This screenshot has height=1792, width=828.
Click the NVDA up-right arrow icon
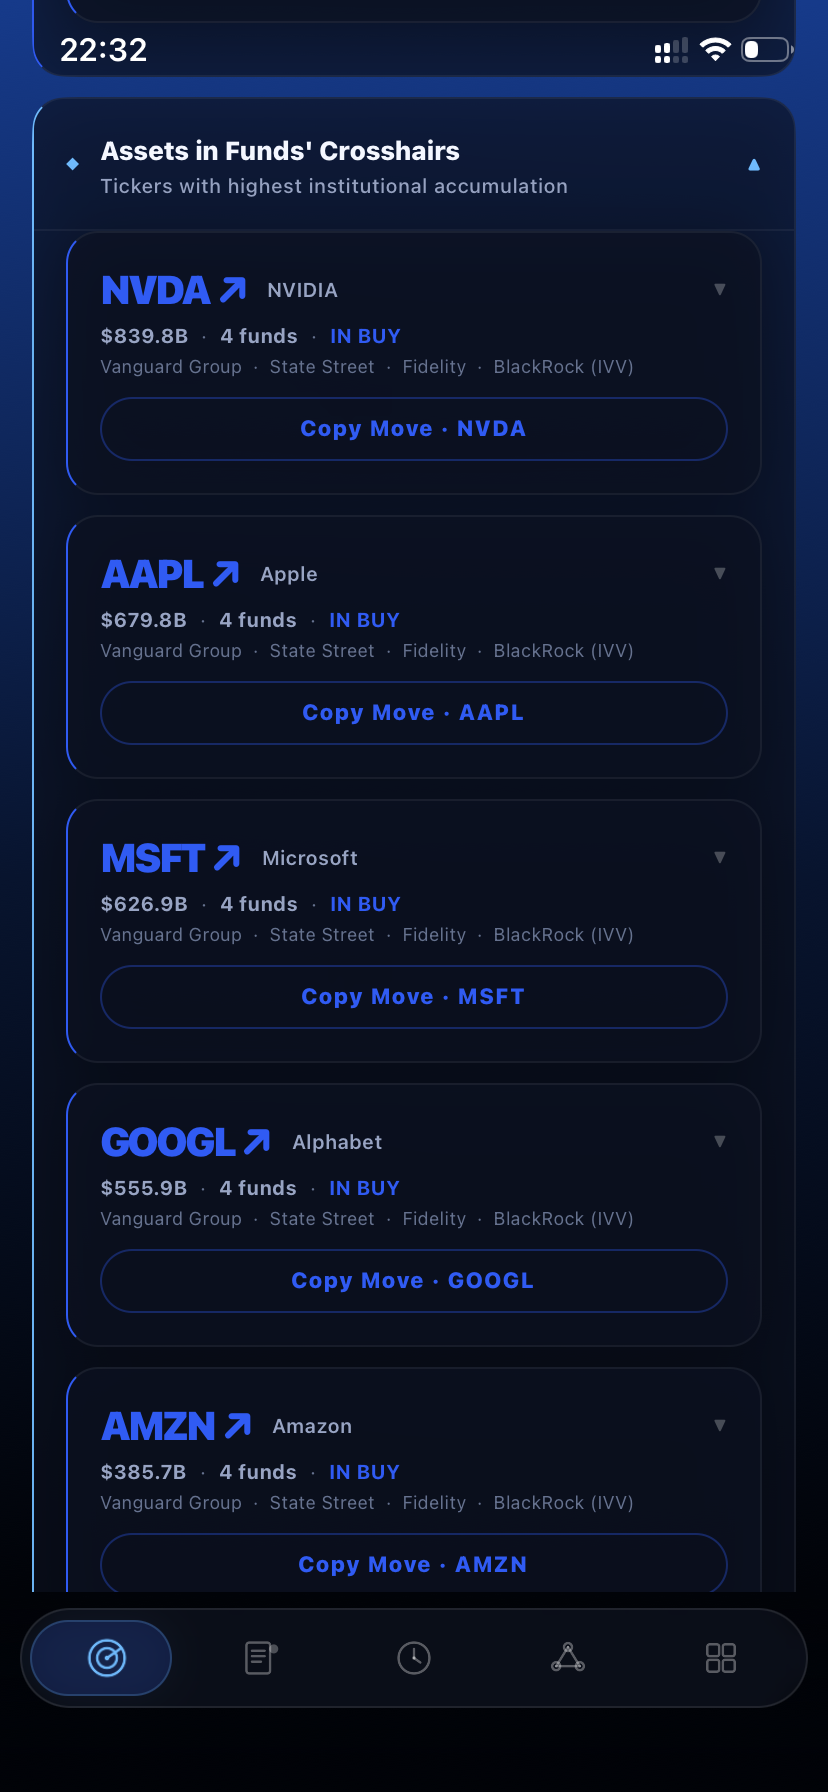pos(233,290)
